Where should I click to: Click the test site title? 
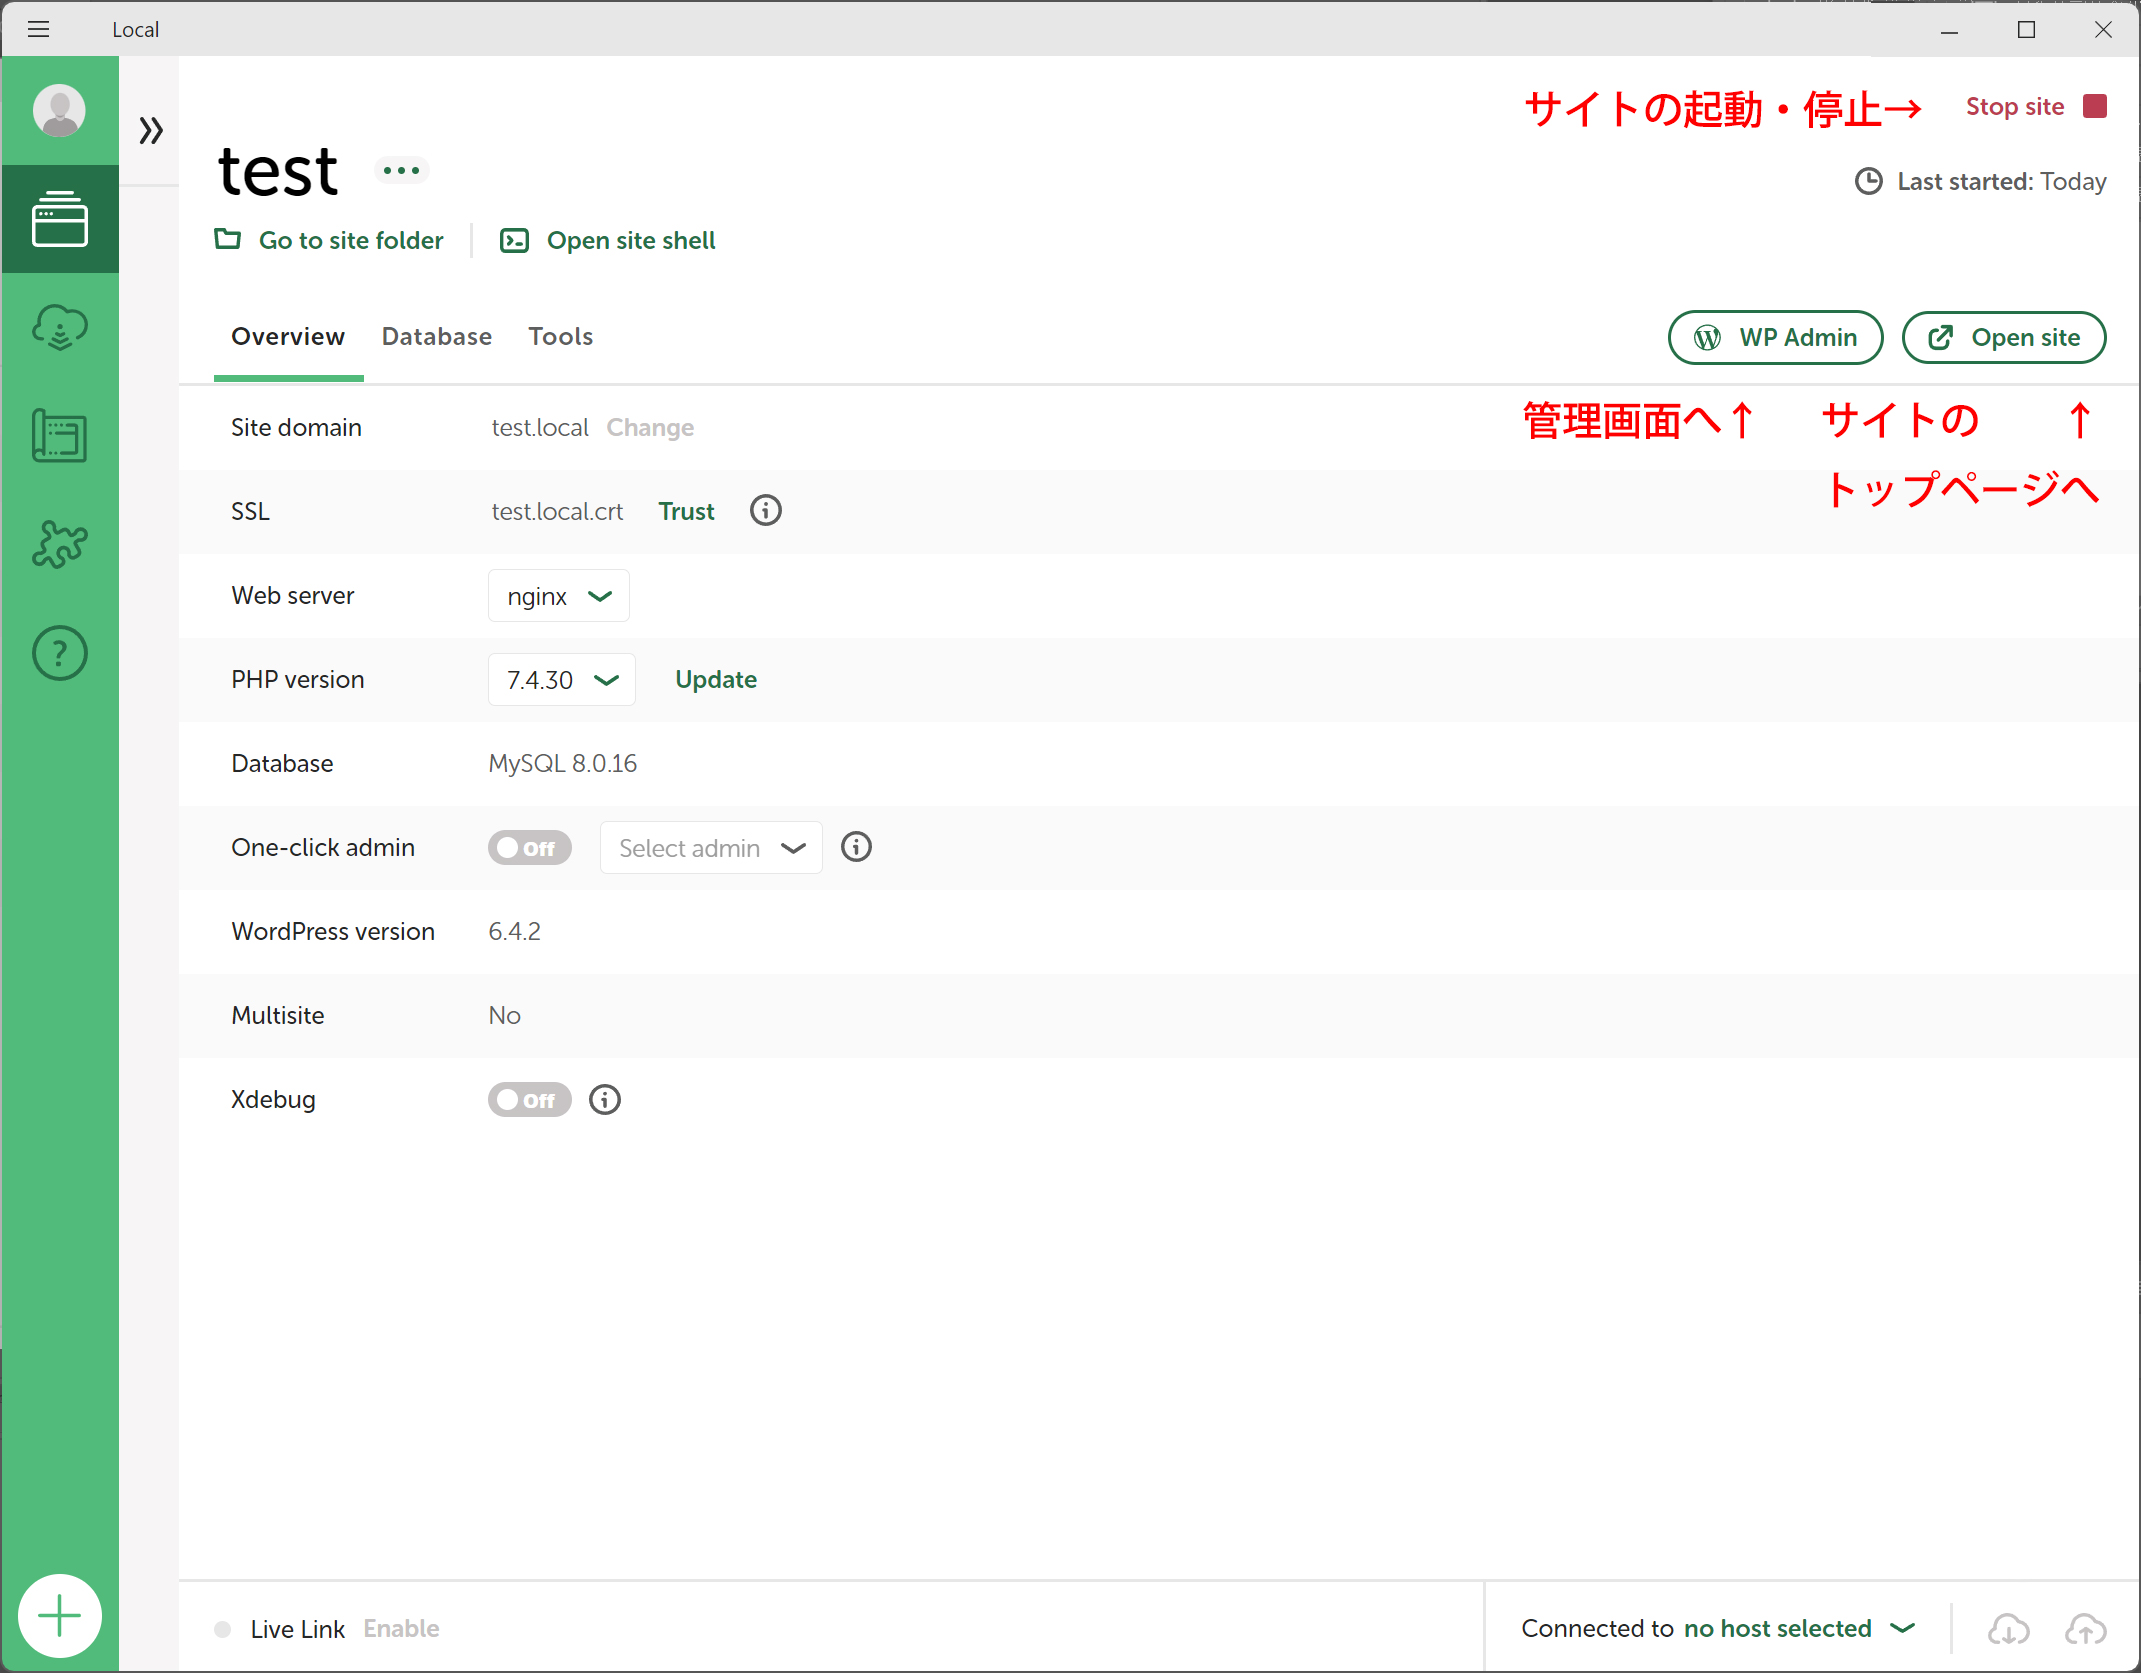[x=278, y=171]
